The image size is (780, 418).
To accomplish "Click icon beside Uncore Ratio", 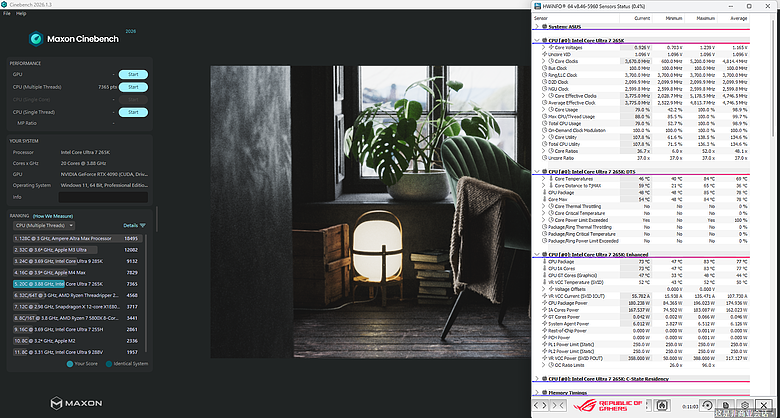I will click(x=544, y=158).
